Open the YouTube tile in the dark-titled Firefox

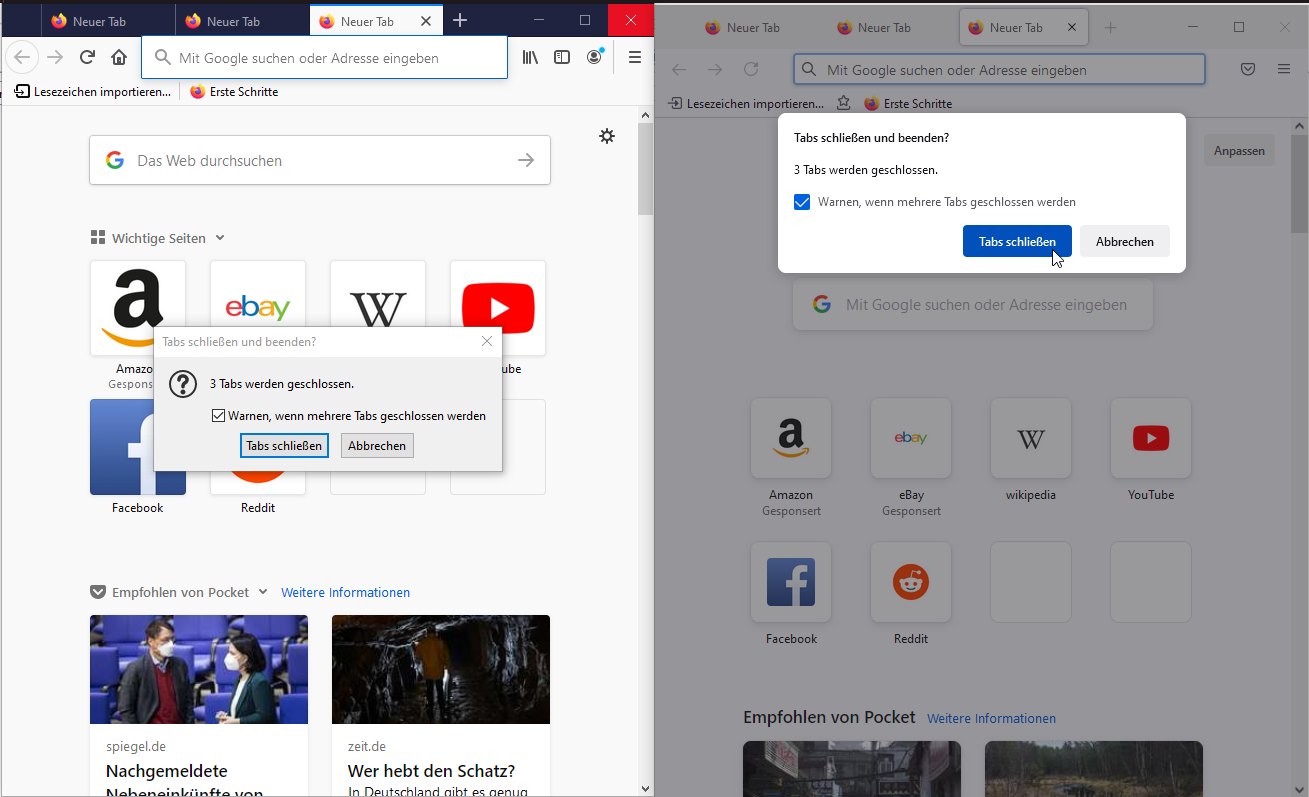pyautogui.click(x=498, y=308)
